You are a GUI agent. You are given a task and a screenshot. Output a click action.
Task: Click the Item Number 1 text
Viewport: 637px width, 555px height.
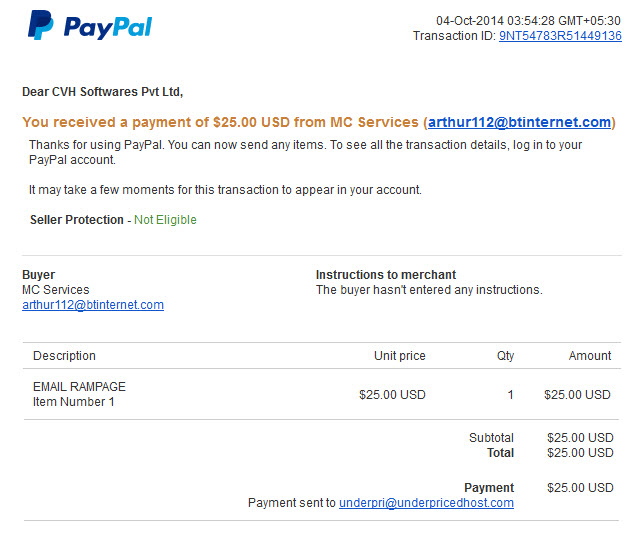pos(74,402)
